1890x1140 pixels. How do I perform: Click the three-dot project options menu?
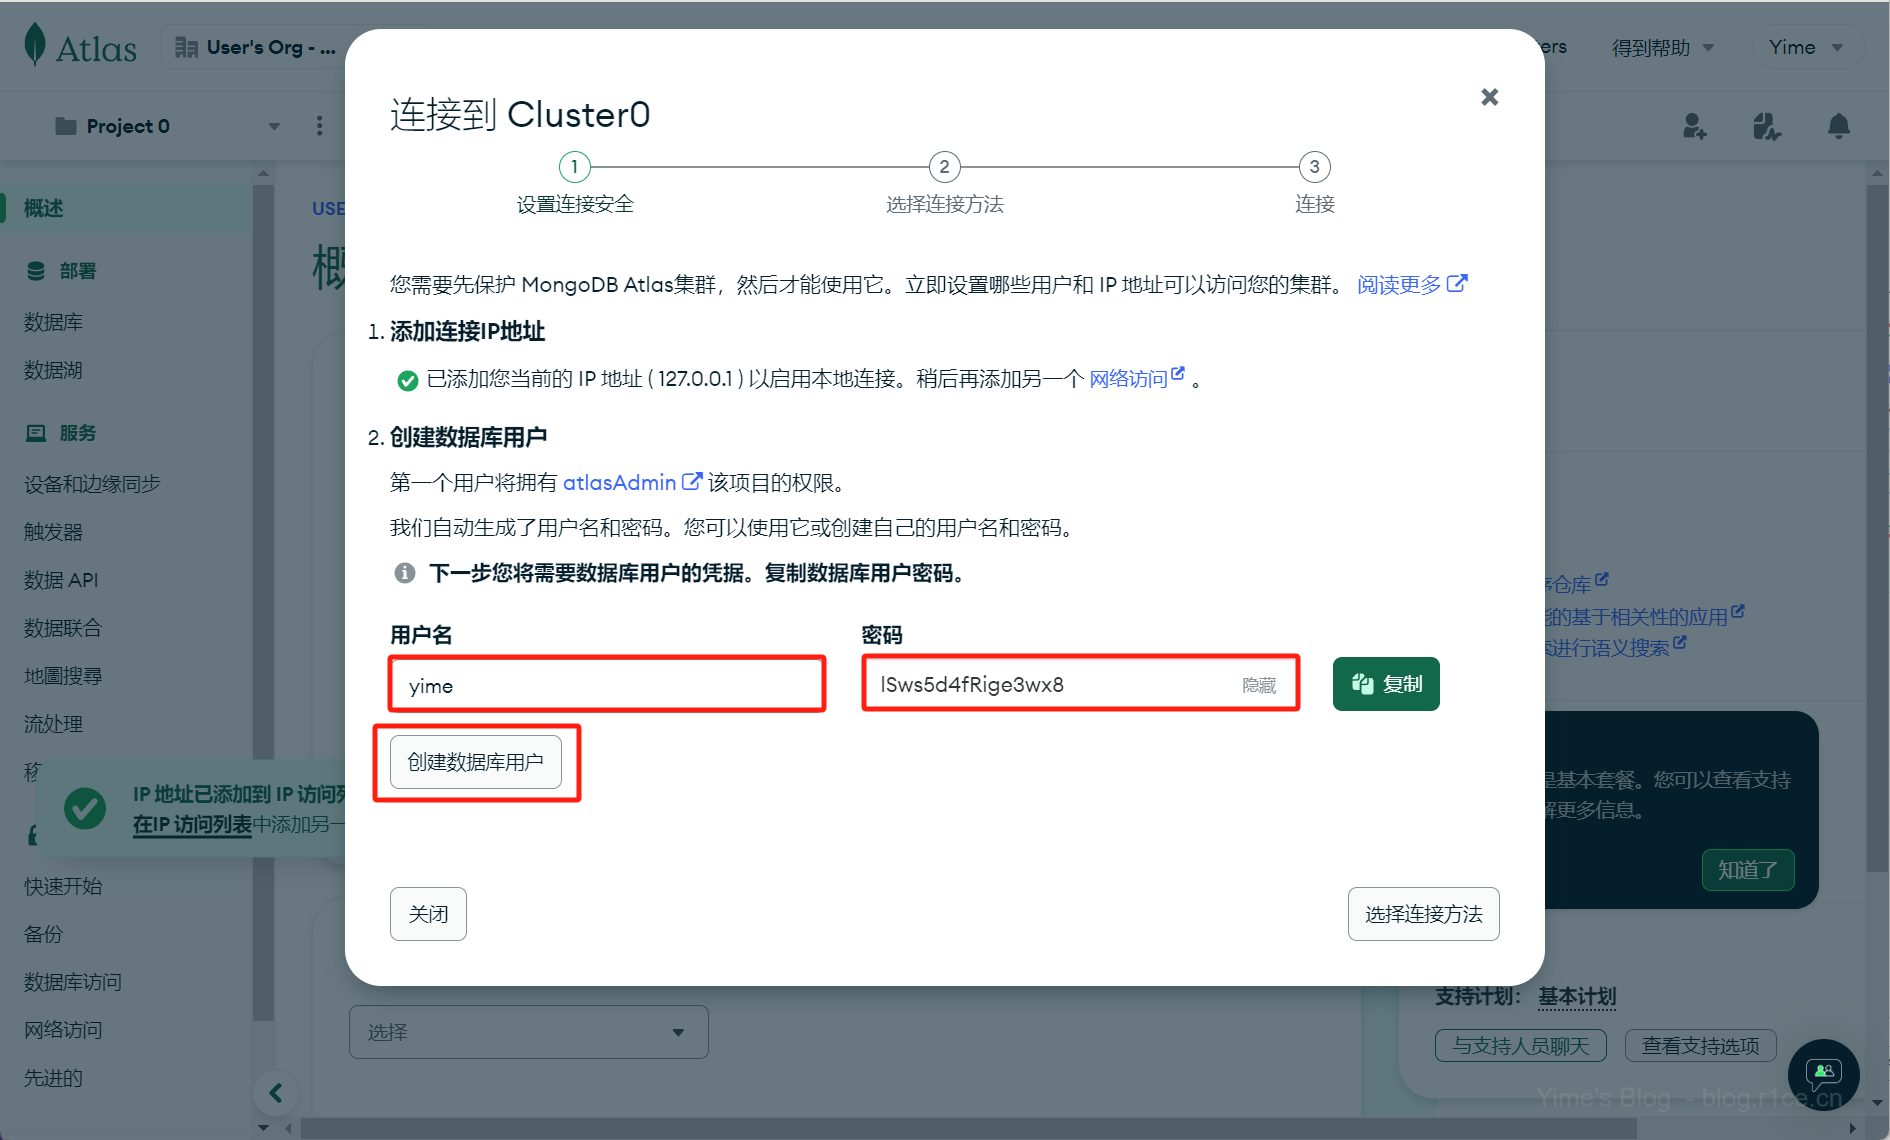click(x=319, y=126)
